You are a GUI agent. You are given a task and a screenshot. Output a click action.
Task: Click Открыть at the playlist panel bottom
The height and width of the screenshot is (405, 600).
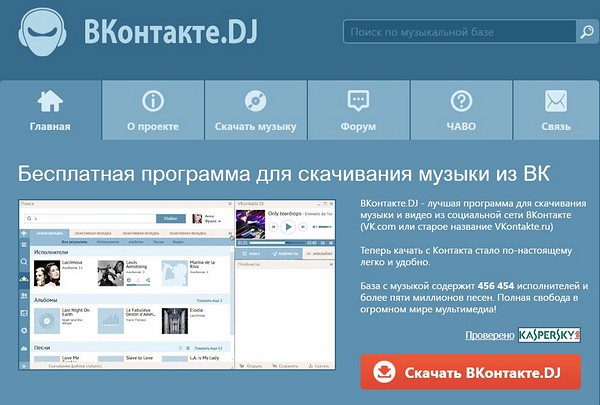[251, 366]
